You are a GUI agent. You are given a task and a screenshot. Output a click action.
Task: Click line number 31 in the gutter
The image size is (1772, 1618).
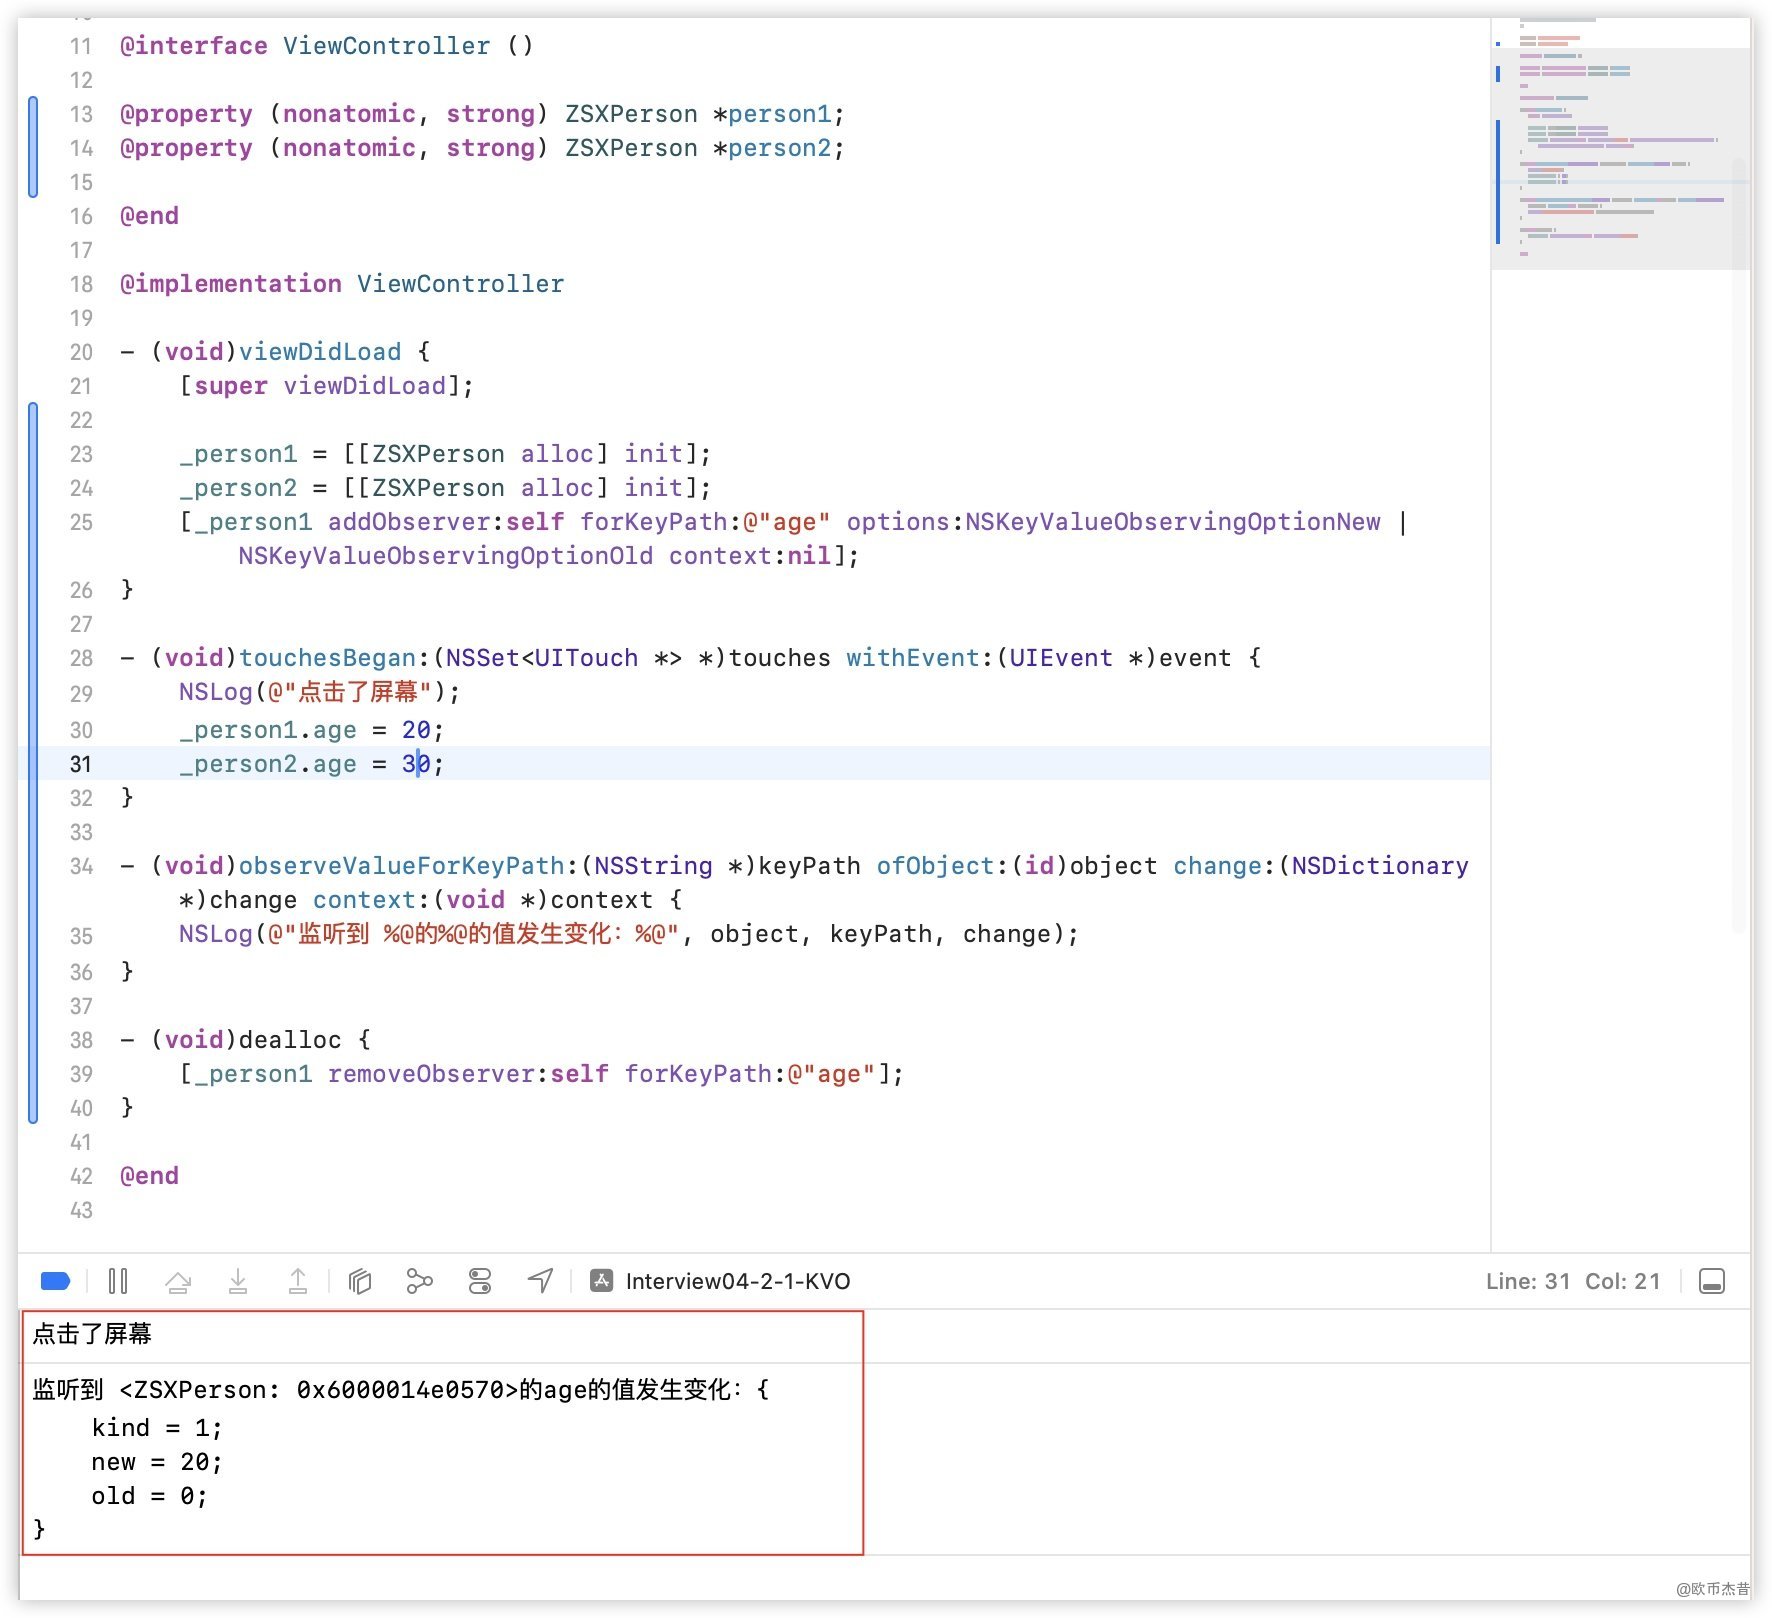[x=81, y=764]
